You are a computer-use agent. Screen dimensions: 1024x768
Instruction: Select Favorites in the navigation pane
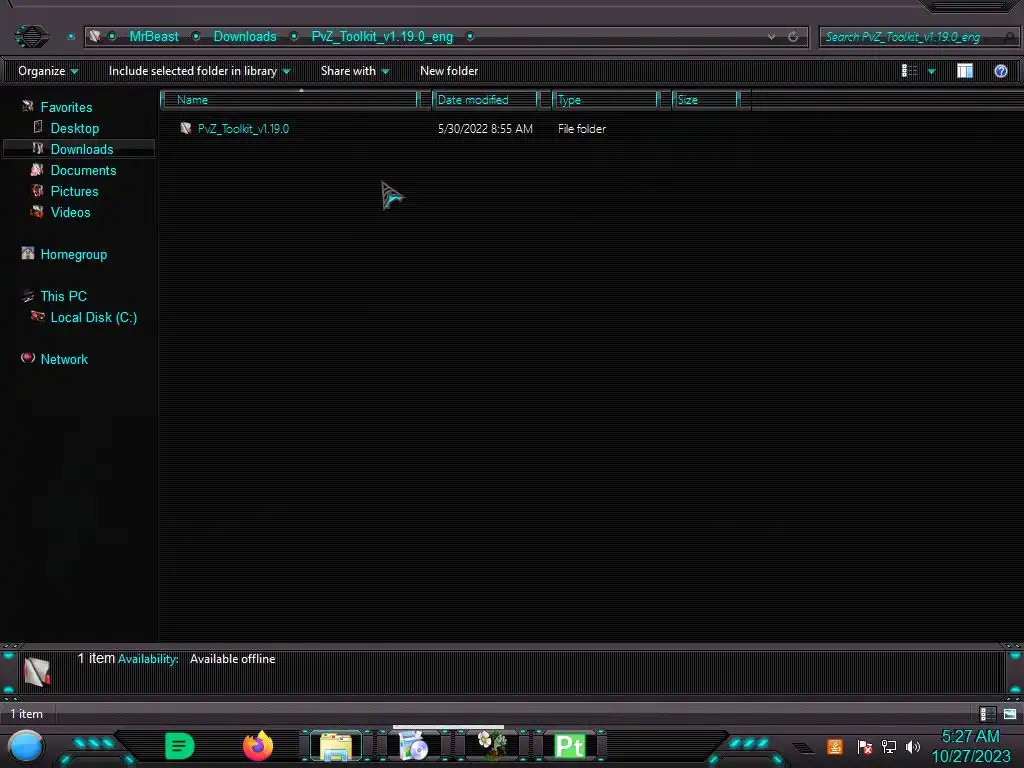tap(66, 107)
